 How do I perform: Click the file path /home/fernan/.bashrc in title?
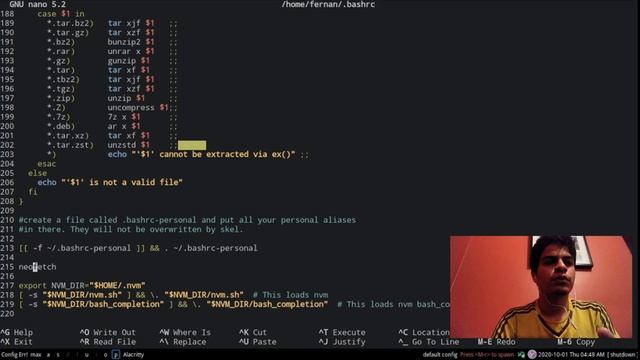click(328, 4)
